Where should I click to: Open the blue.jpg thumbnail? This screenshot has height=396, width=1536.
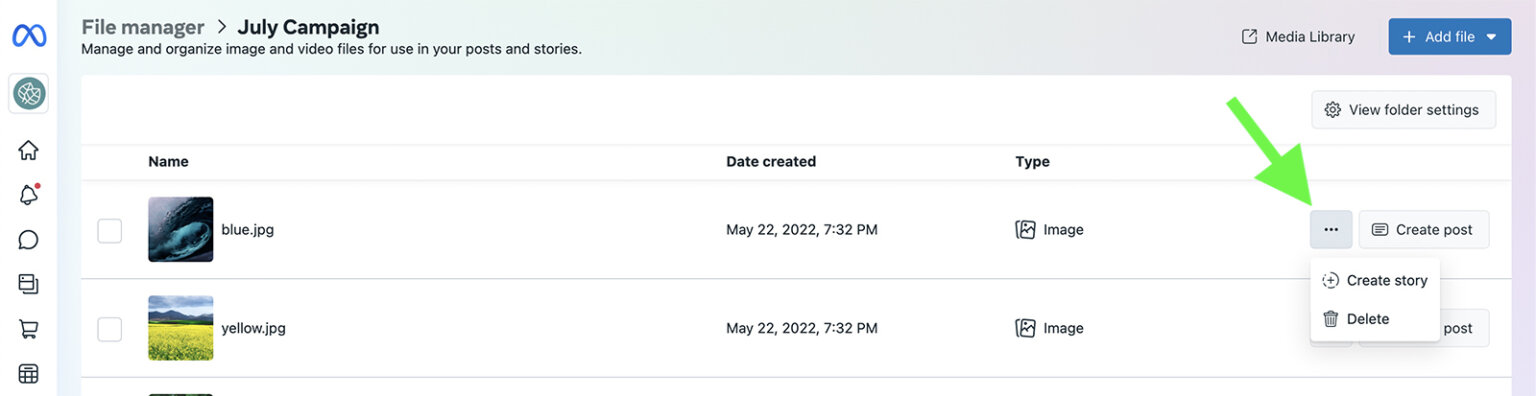181,229
